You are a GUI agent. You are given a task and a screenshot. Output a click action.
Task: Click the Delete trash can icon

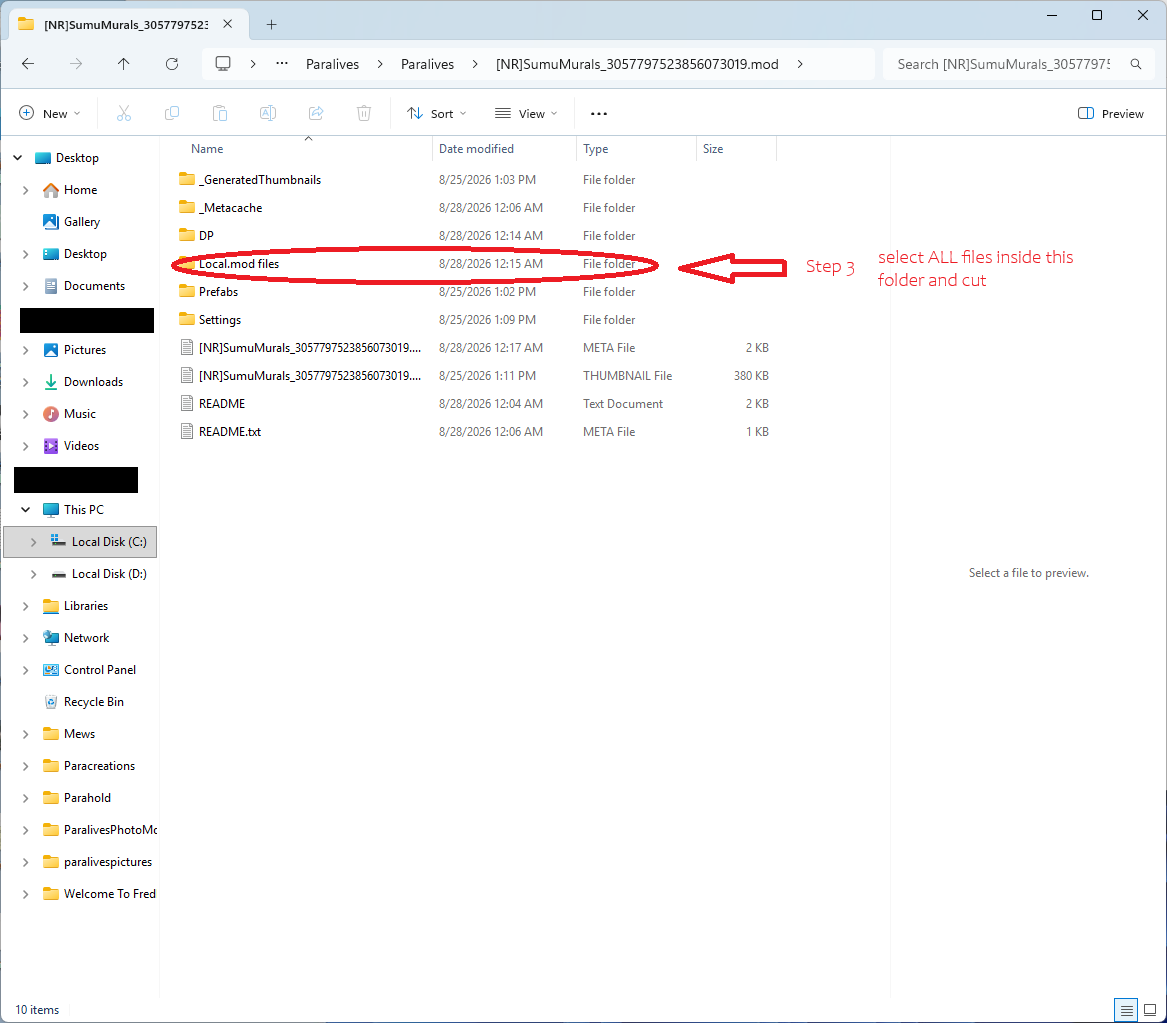click(x=364, y=113)
